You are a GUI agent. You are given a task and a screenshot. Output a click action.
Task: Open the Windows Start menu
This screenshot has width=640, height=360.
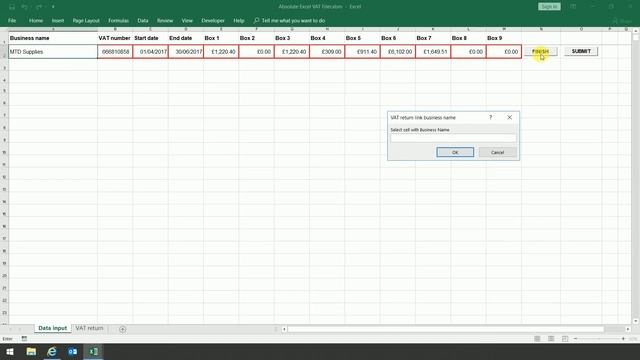tap(10, 351)
